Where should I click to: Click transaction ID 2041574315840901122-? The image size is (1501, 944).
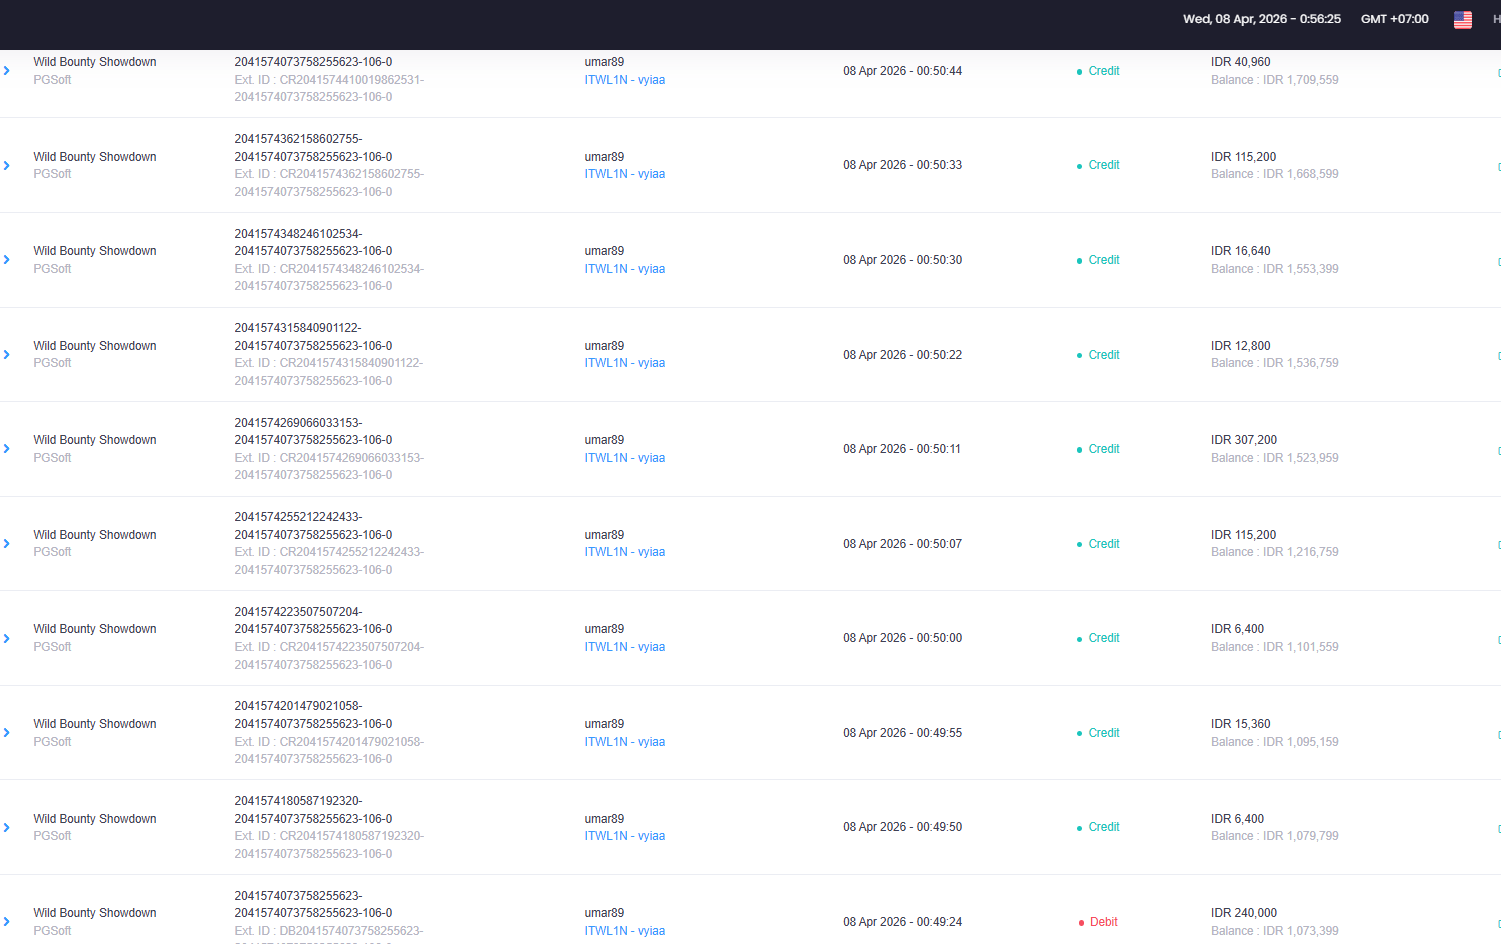298,328
